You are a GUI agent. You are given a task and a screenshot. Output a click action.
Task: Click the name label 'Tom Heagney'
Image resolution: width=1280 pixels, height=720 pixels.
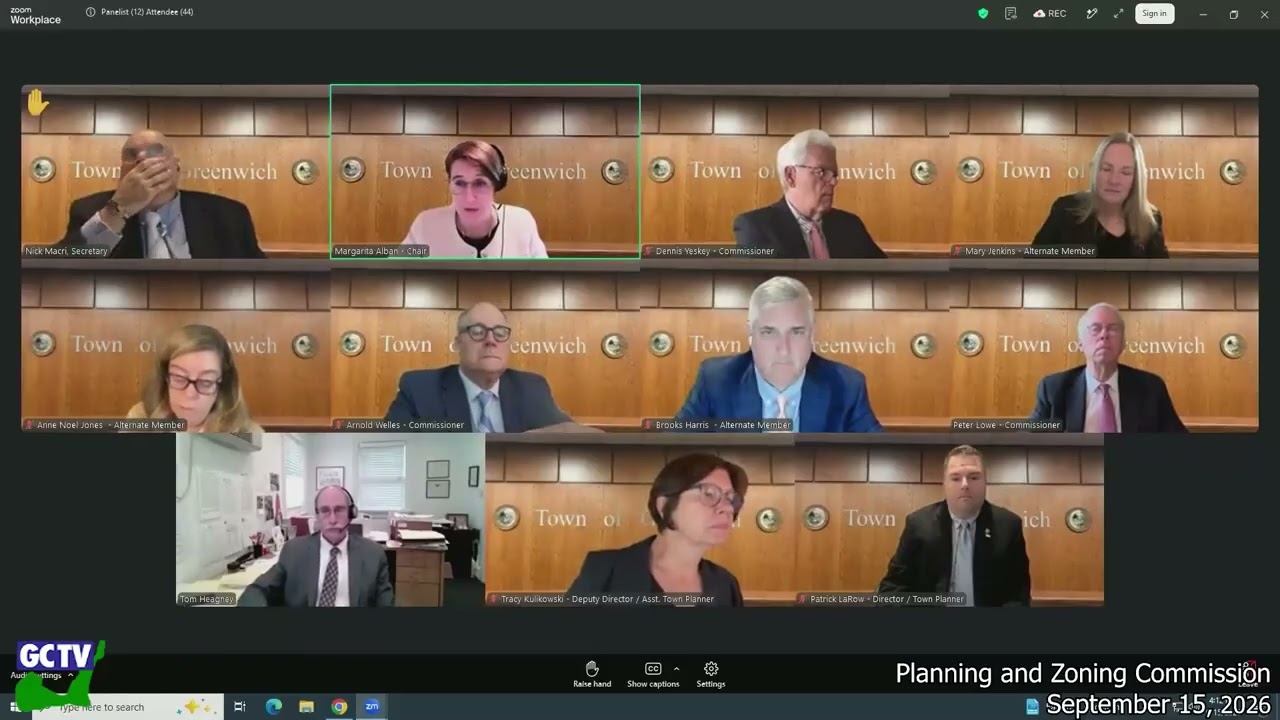(x=207, y=599)
